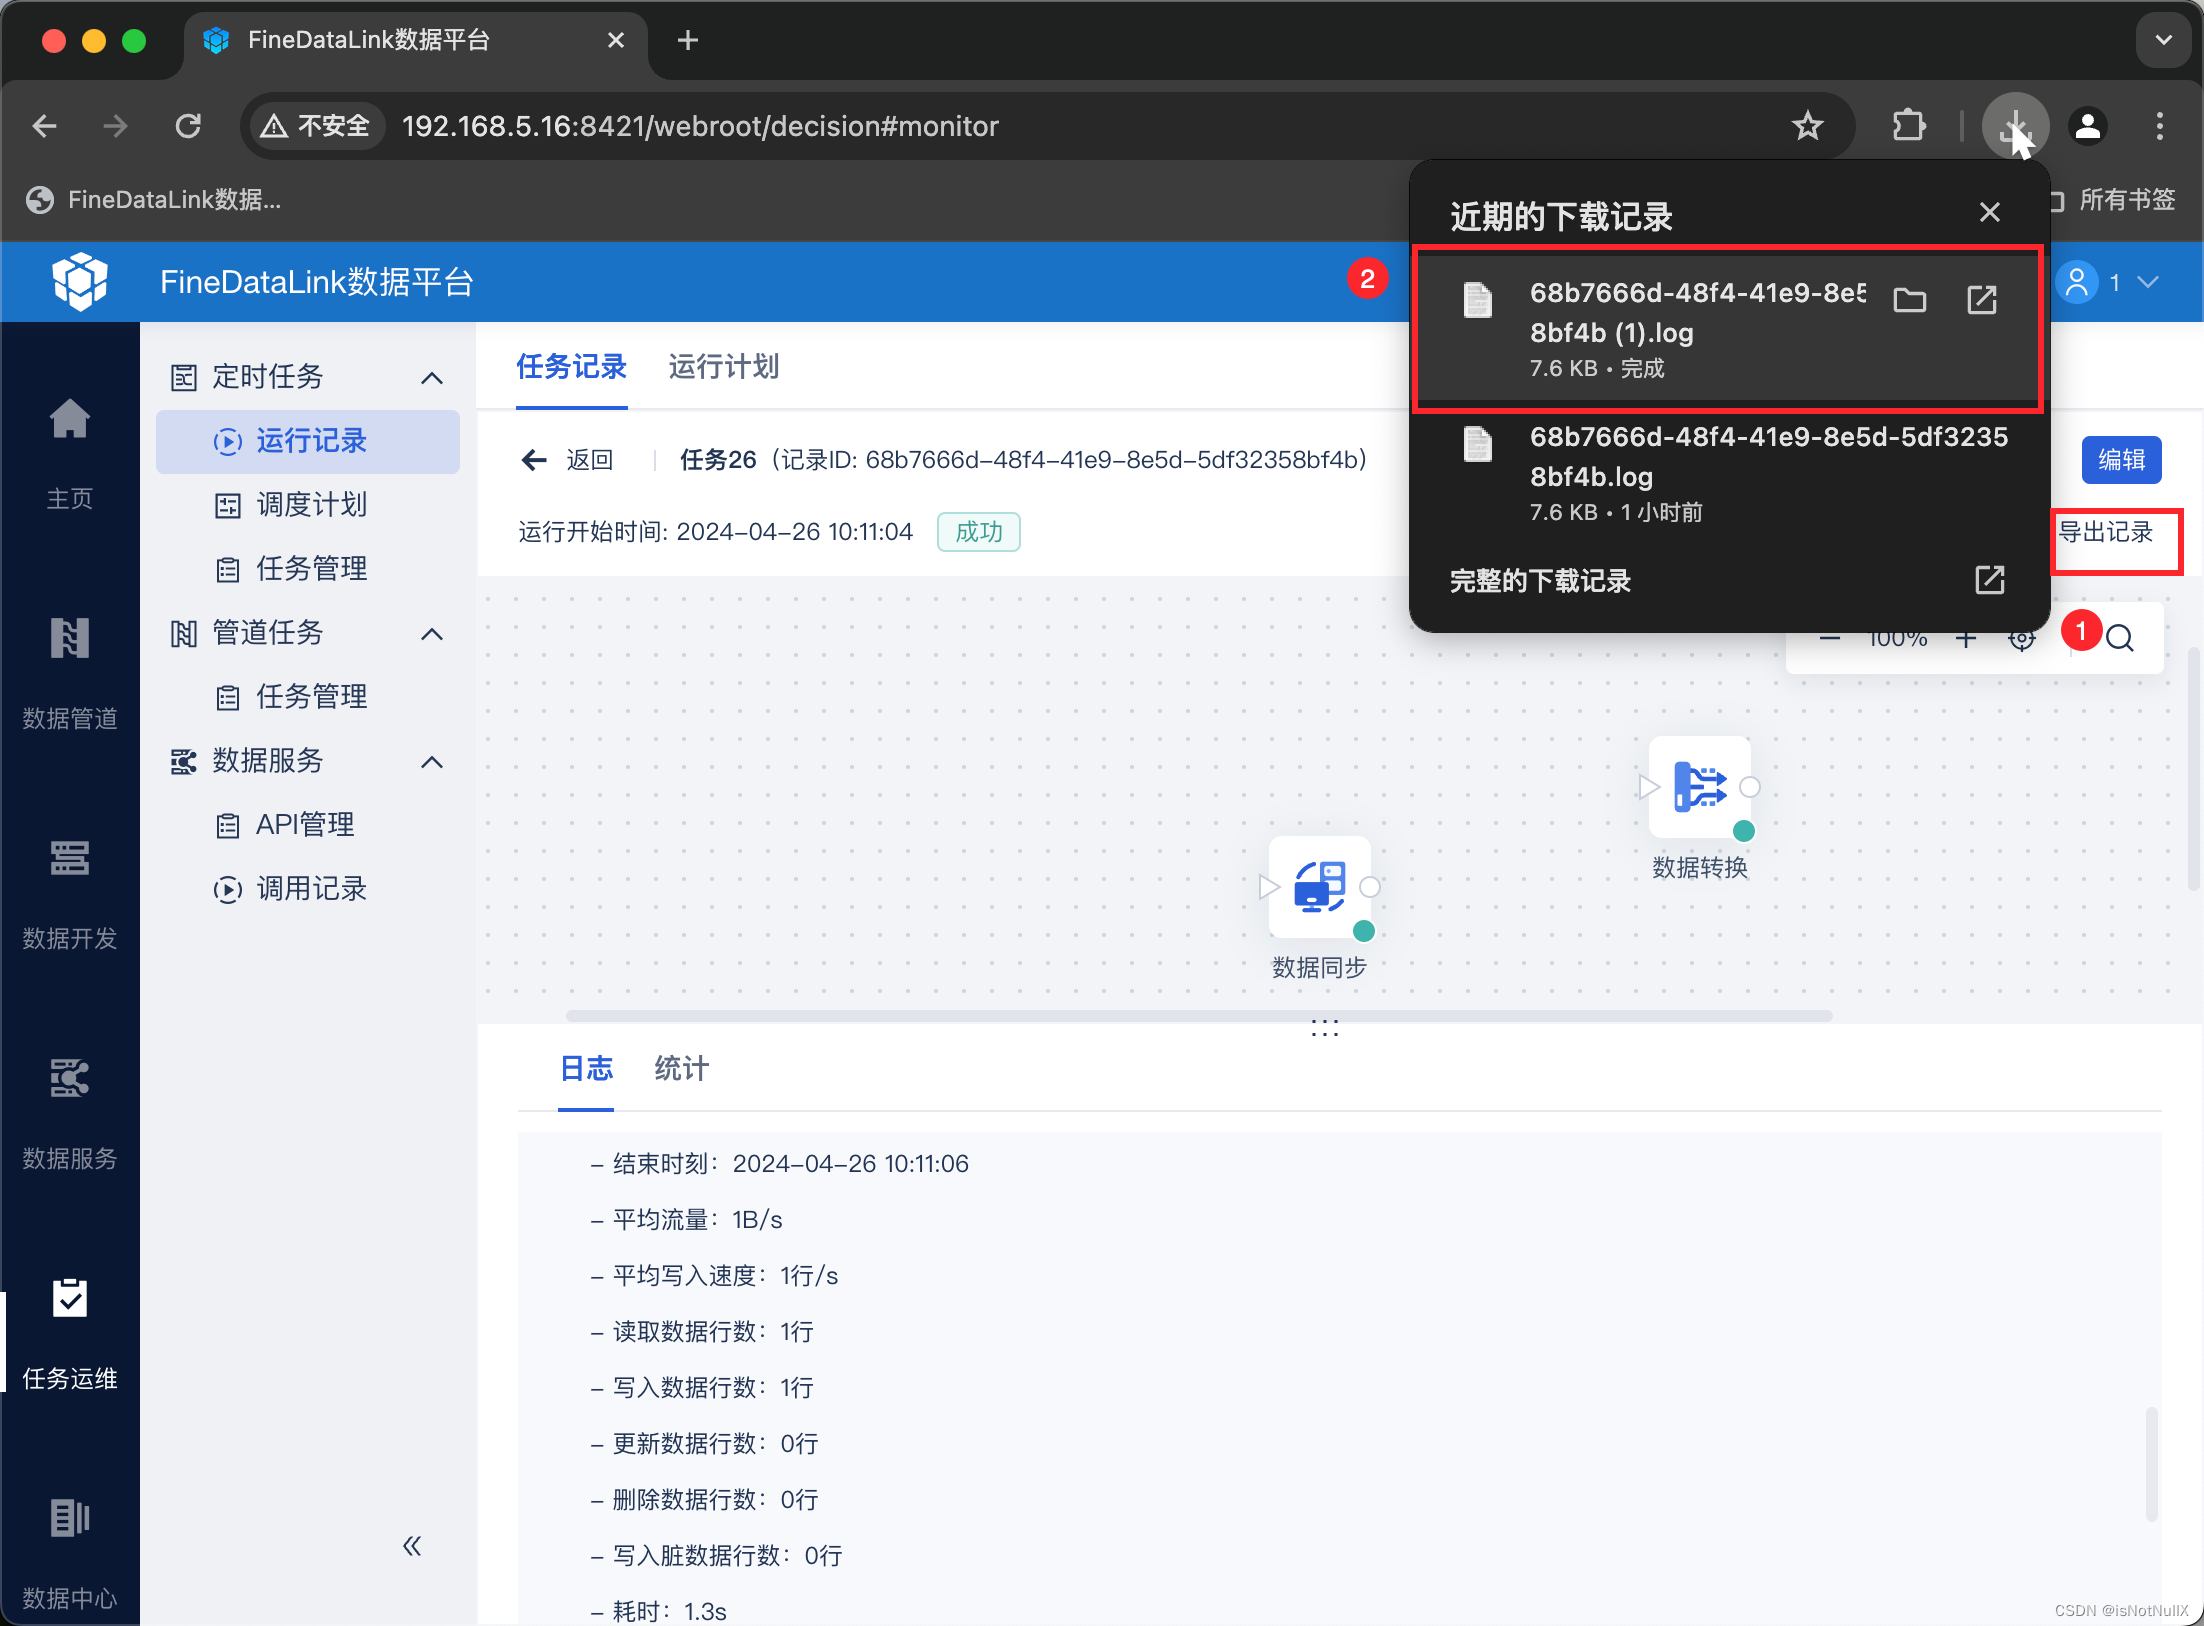Click the canvas search magnifier icon

(2119, 638)
